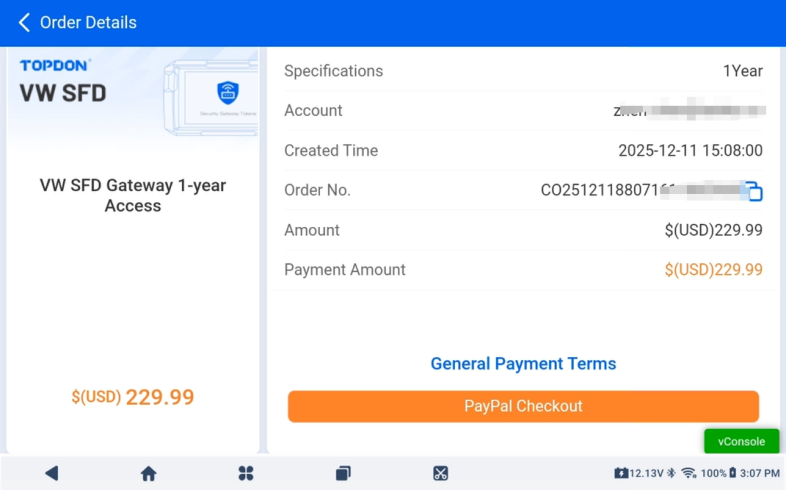Show recent apps with stacked squares icon
Viewport: 786px width, 490px height.
pos(343,473)
